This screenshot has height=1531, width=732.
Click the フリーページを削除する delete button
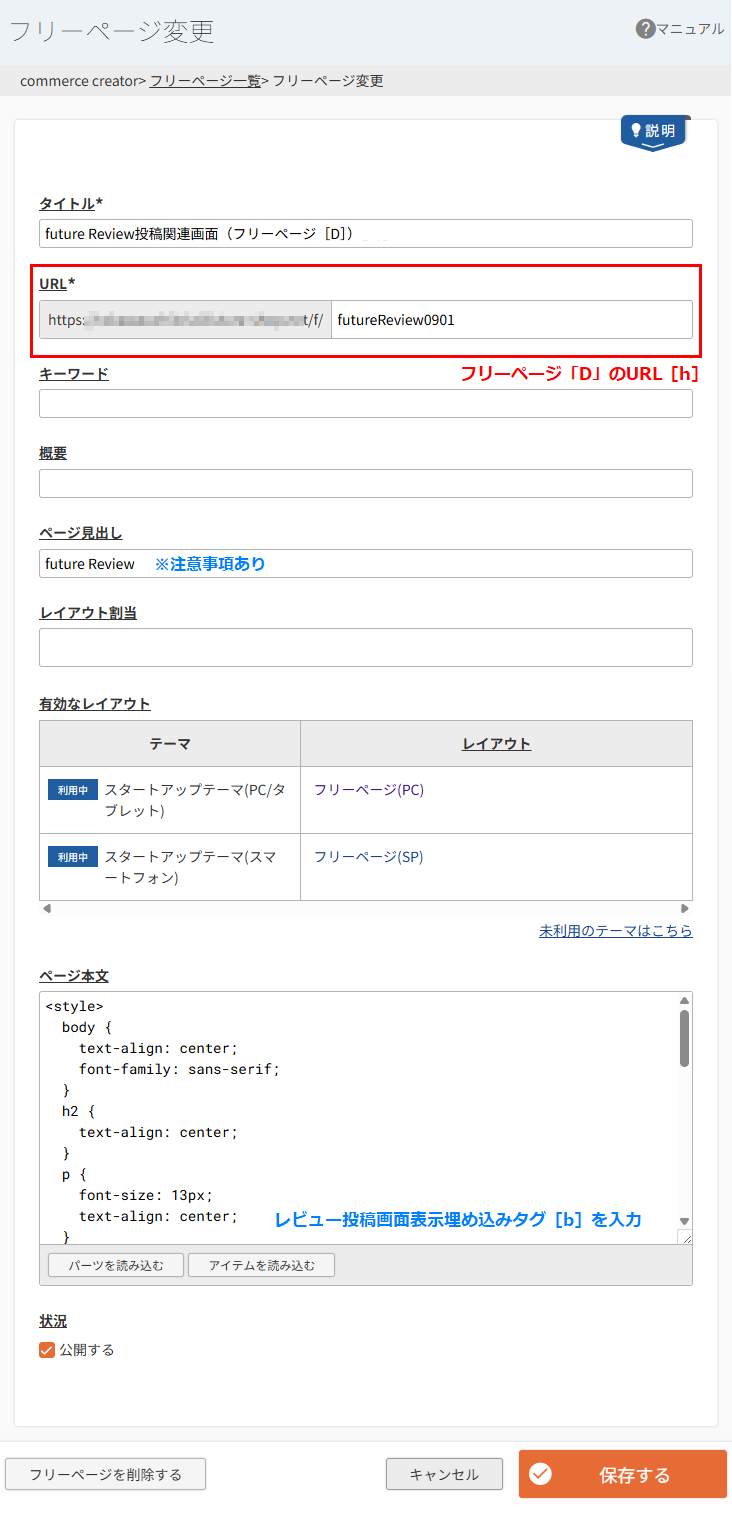[105, 1473]
